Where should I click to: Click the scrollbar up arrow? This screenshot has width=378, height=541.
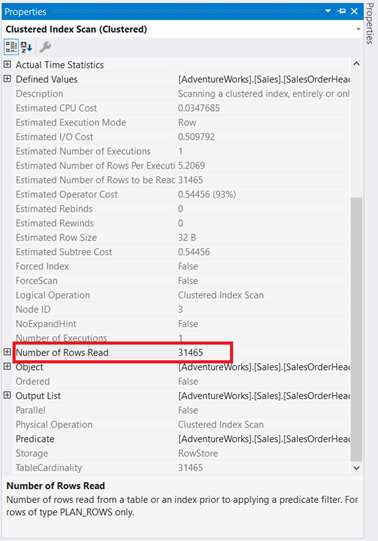[x=356, y=64]
